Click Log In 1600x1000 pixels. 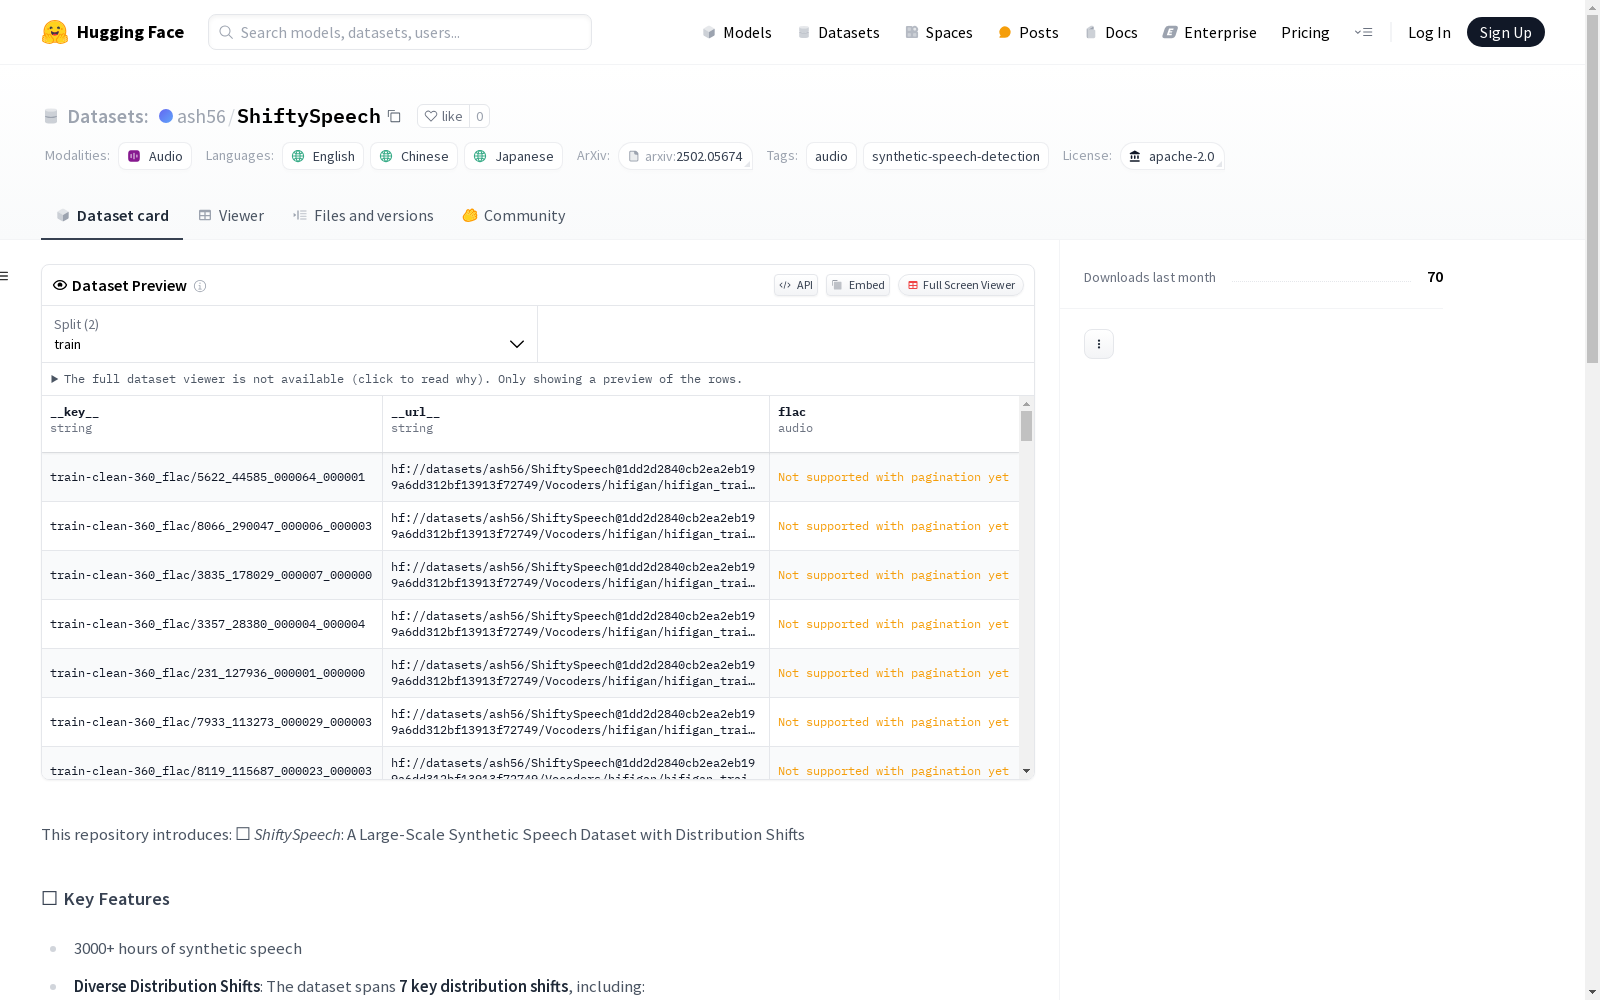[1429, 32]
